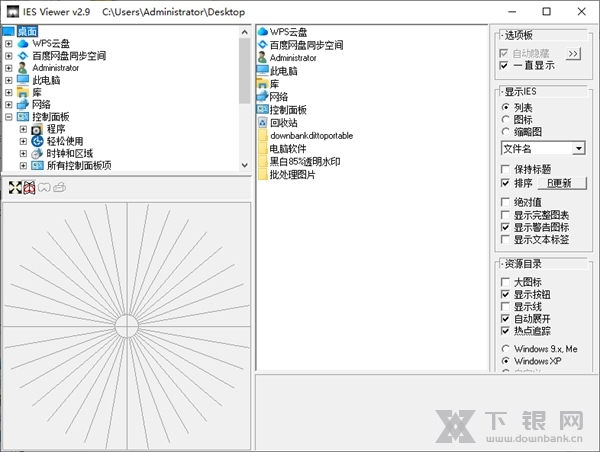The height and width of the screenshot is (452, 600).
Task: Click the R更新 refresh button
Action: [x=562, y=183]
